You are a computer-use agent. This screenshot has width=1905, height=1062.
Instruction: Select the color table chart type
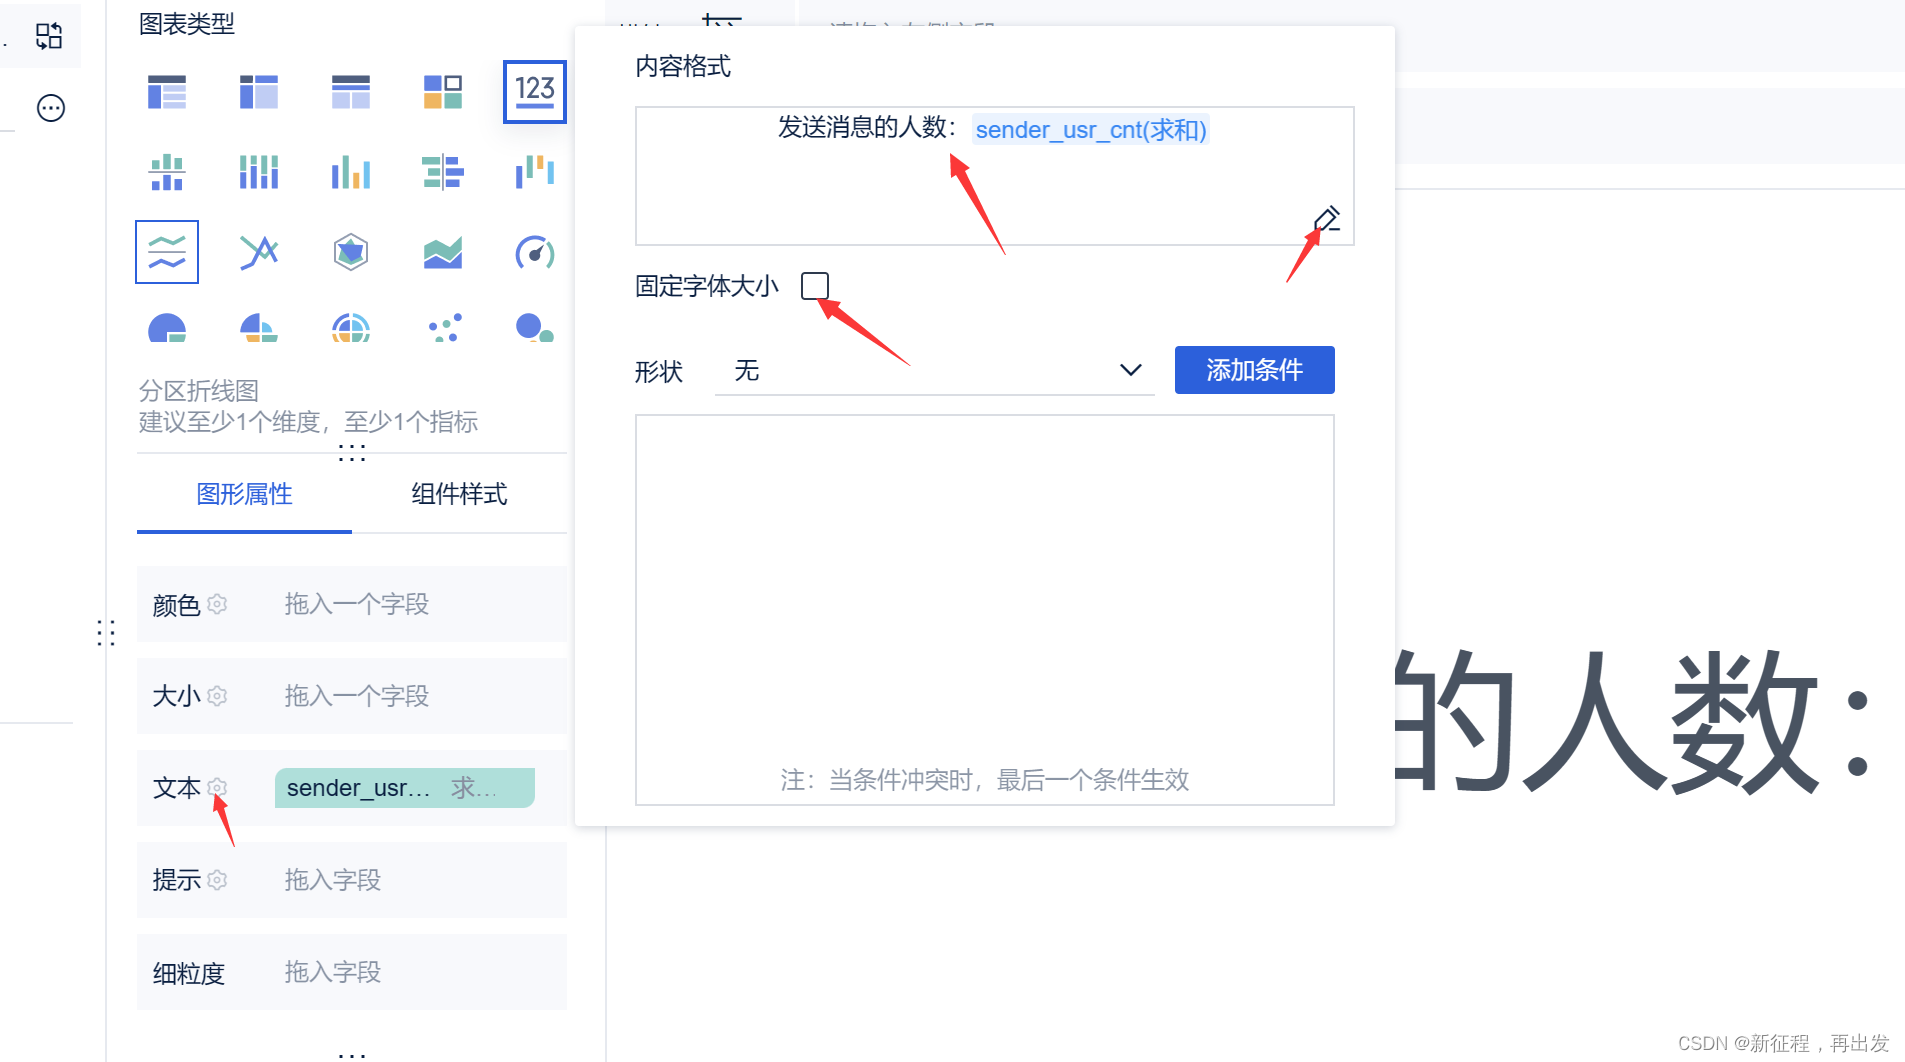(x=443, y=92)
